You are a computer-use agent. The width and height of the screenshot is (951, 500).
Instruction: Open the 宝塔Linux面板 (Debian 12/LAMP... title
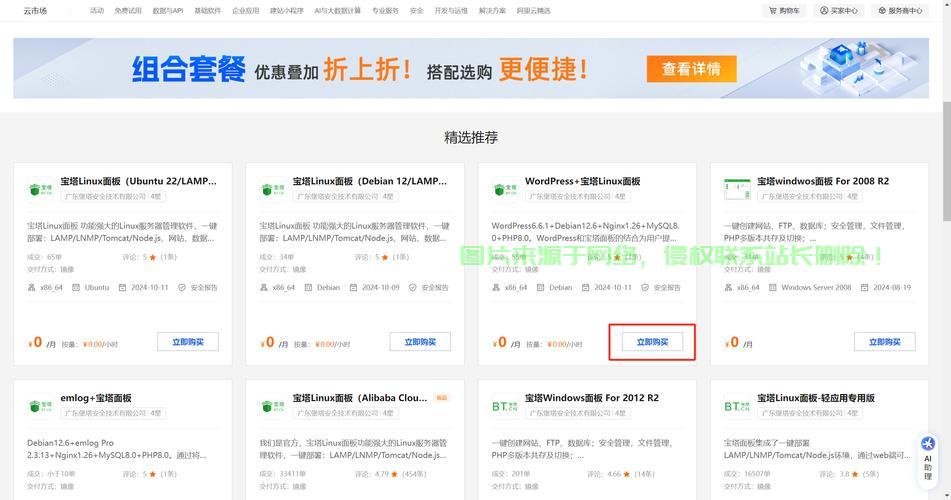pos(370,181)
